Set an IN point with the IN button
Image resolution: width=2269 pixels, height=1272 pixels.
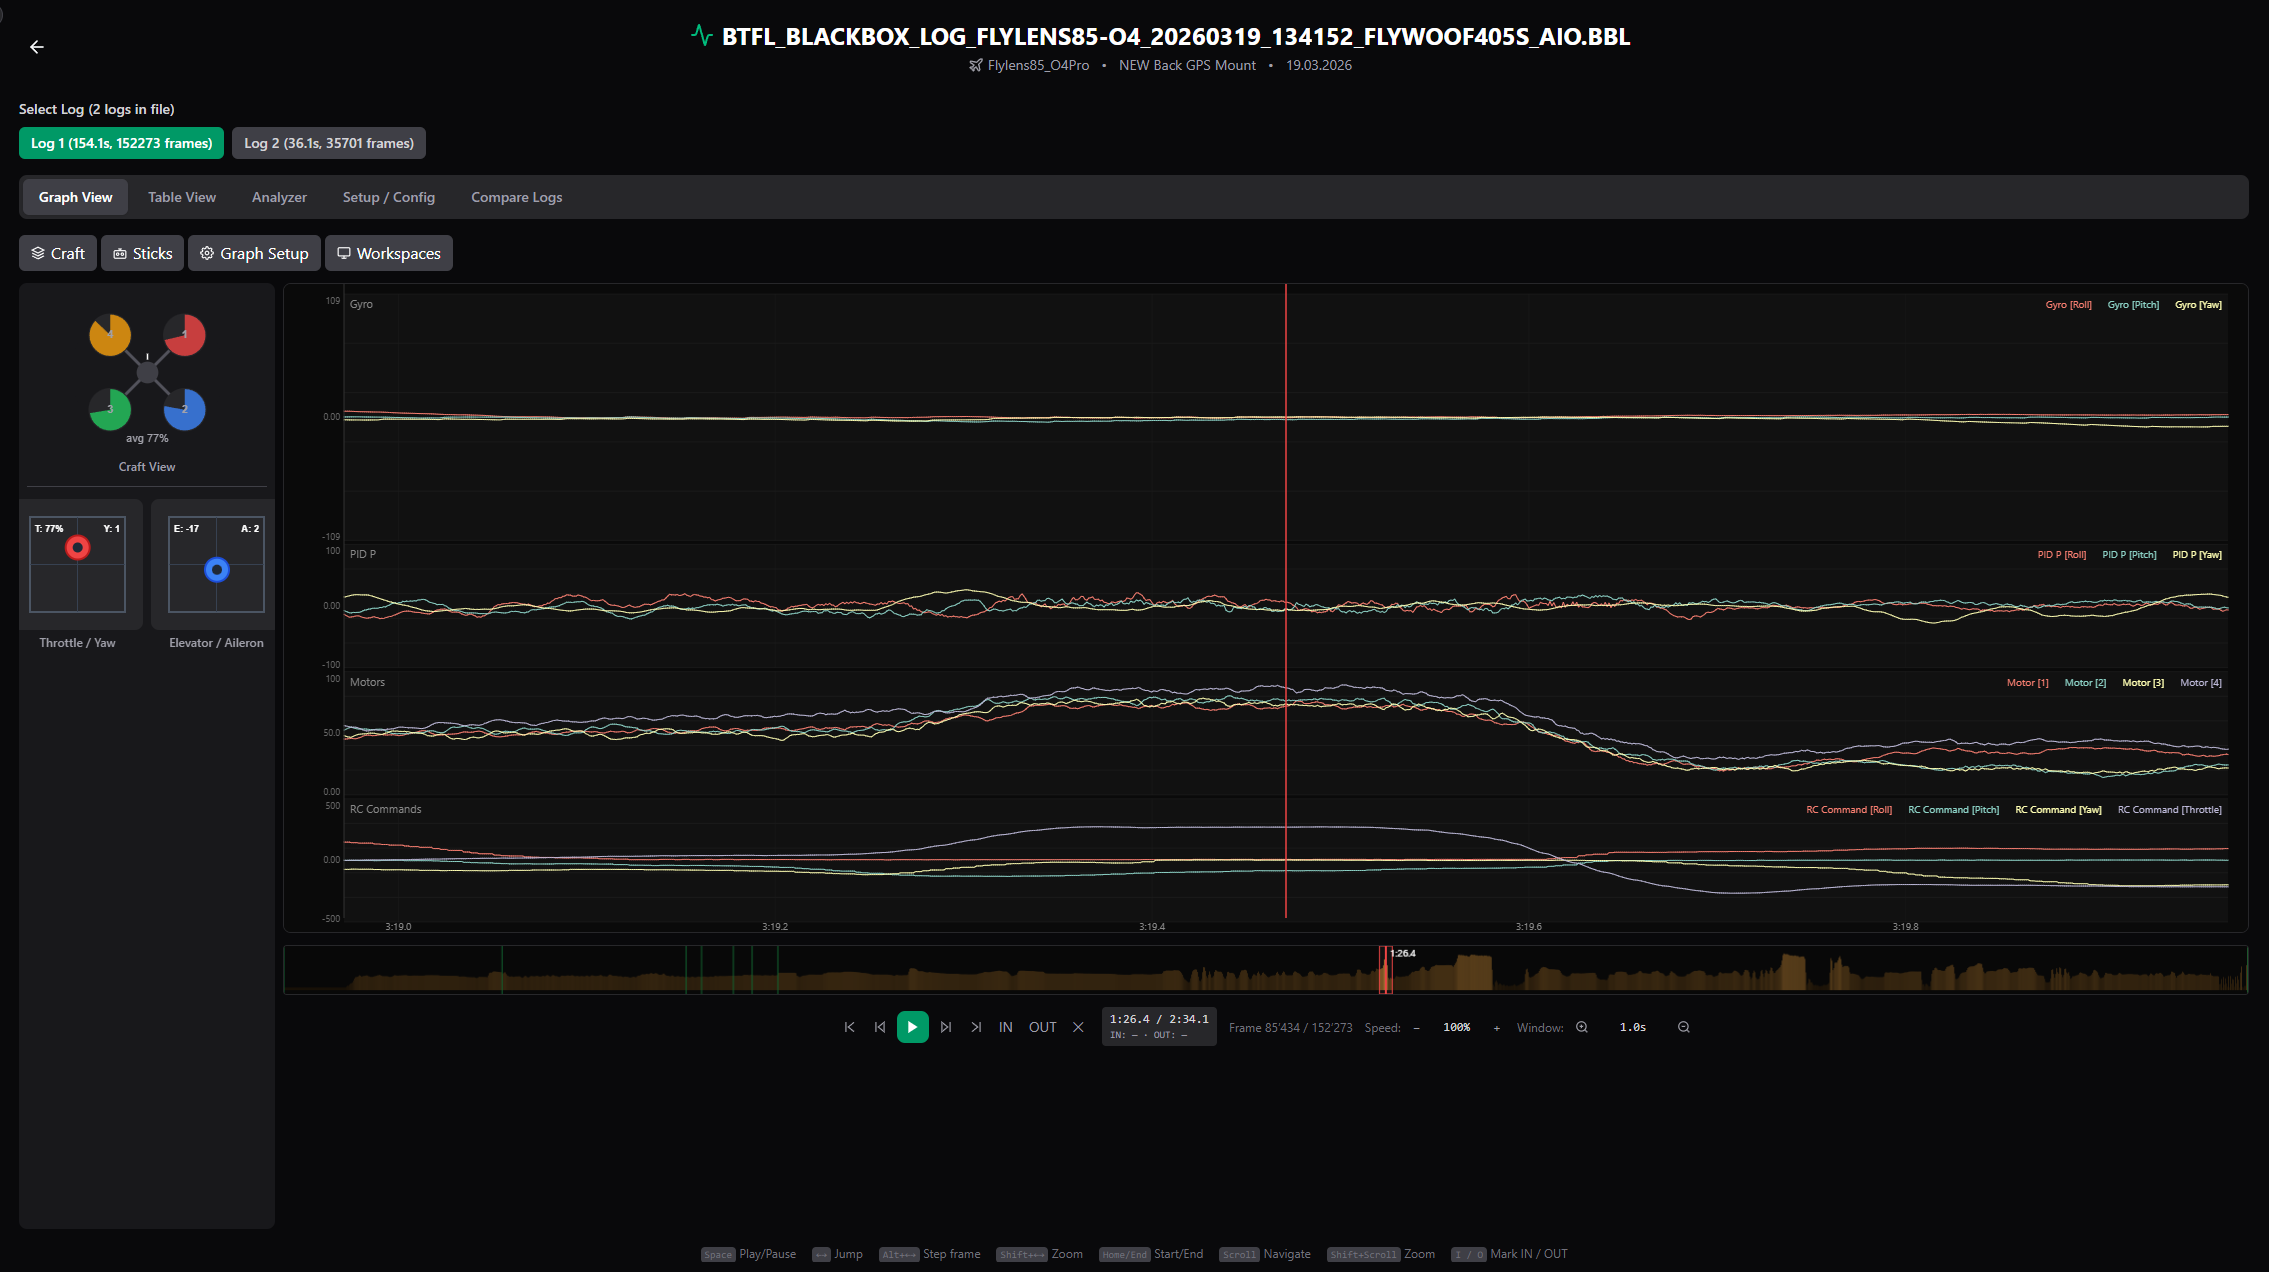coord(1006,1027)
